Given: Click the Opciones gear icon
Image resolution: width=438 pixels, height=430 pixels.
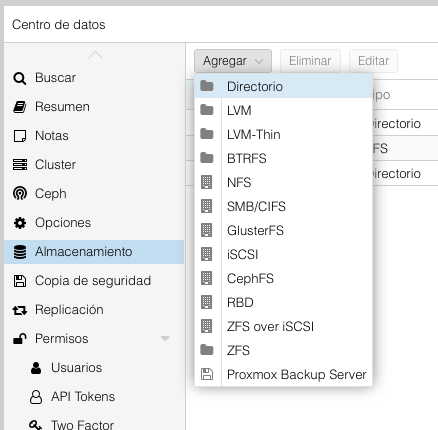Looking at the screenshot, I should pyautogui.click(x=20, y=223).
